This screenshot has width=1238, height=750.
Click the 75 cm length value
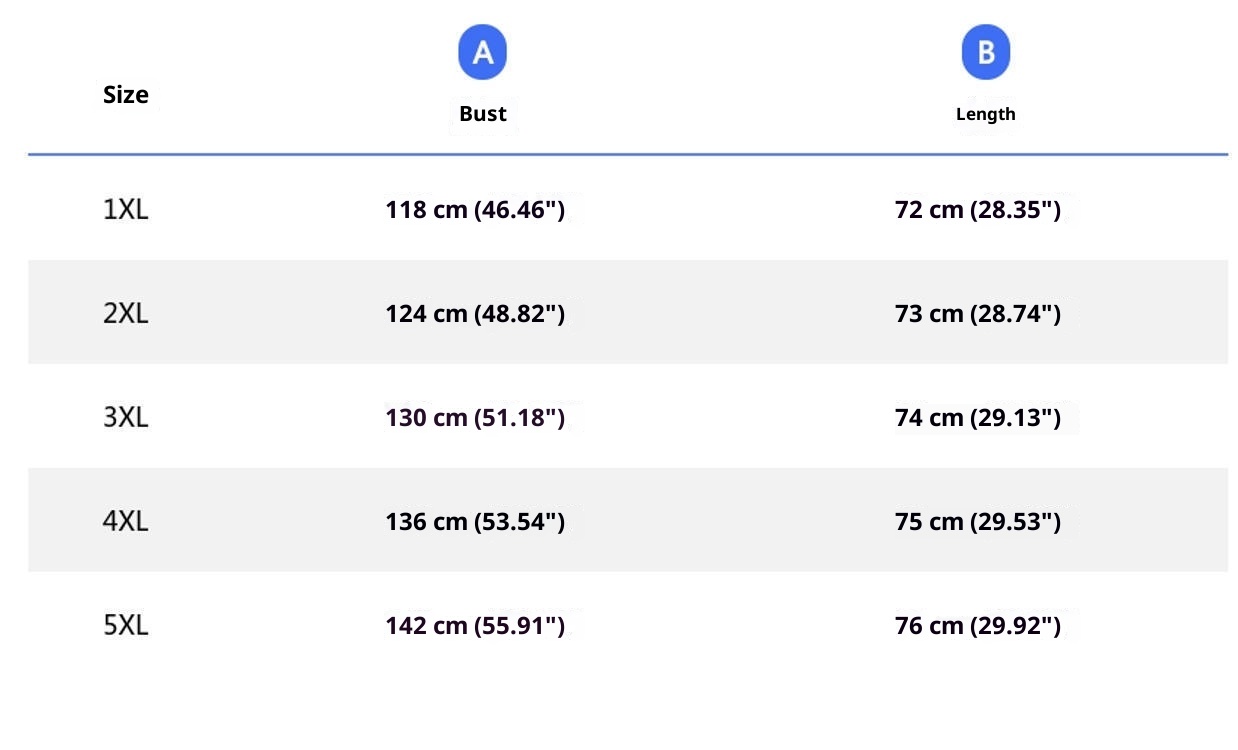pos(977,522)
